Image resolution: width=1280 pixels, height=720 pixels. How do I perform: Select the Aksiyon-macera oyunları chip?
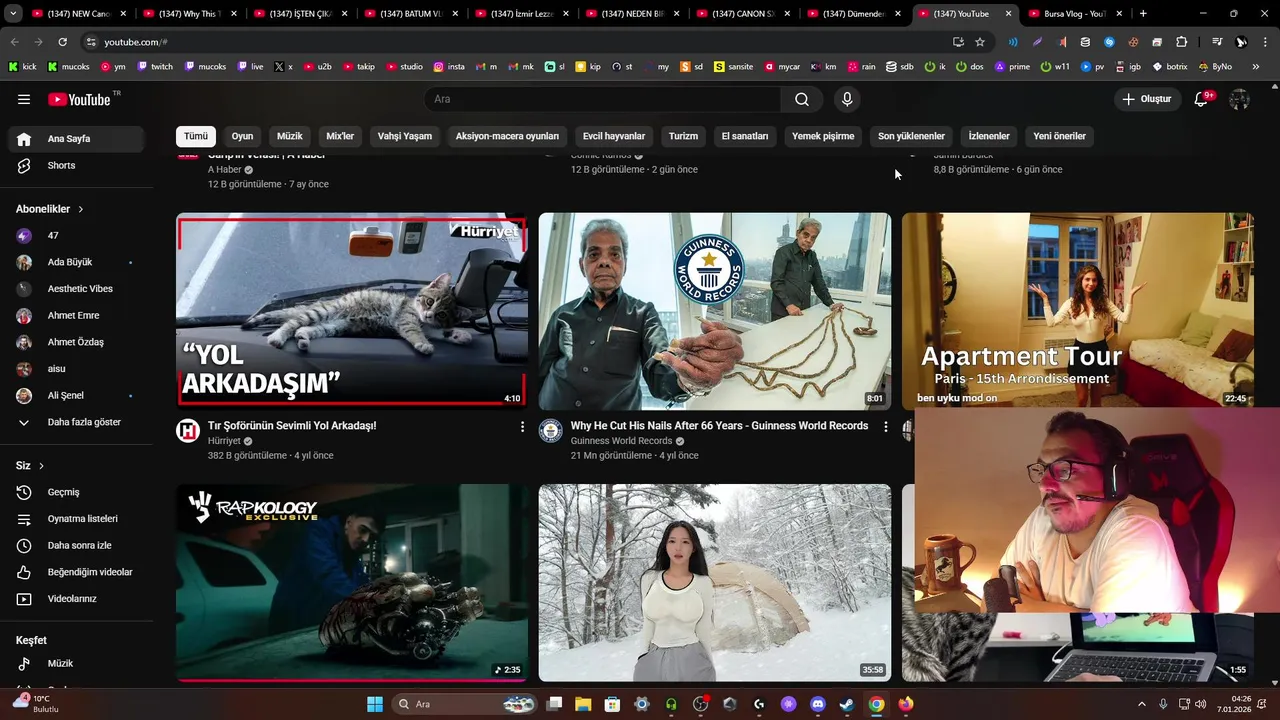point(507,136)
